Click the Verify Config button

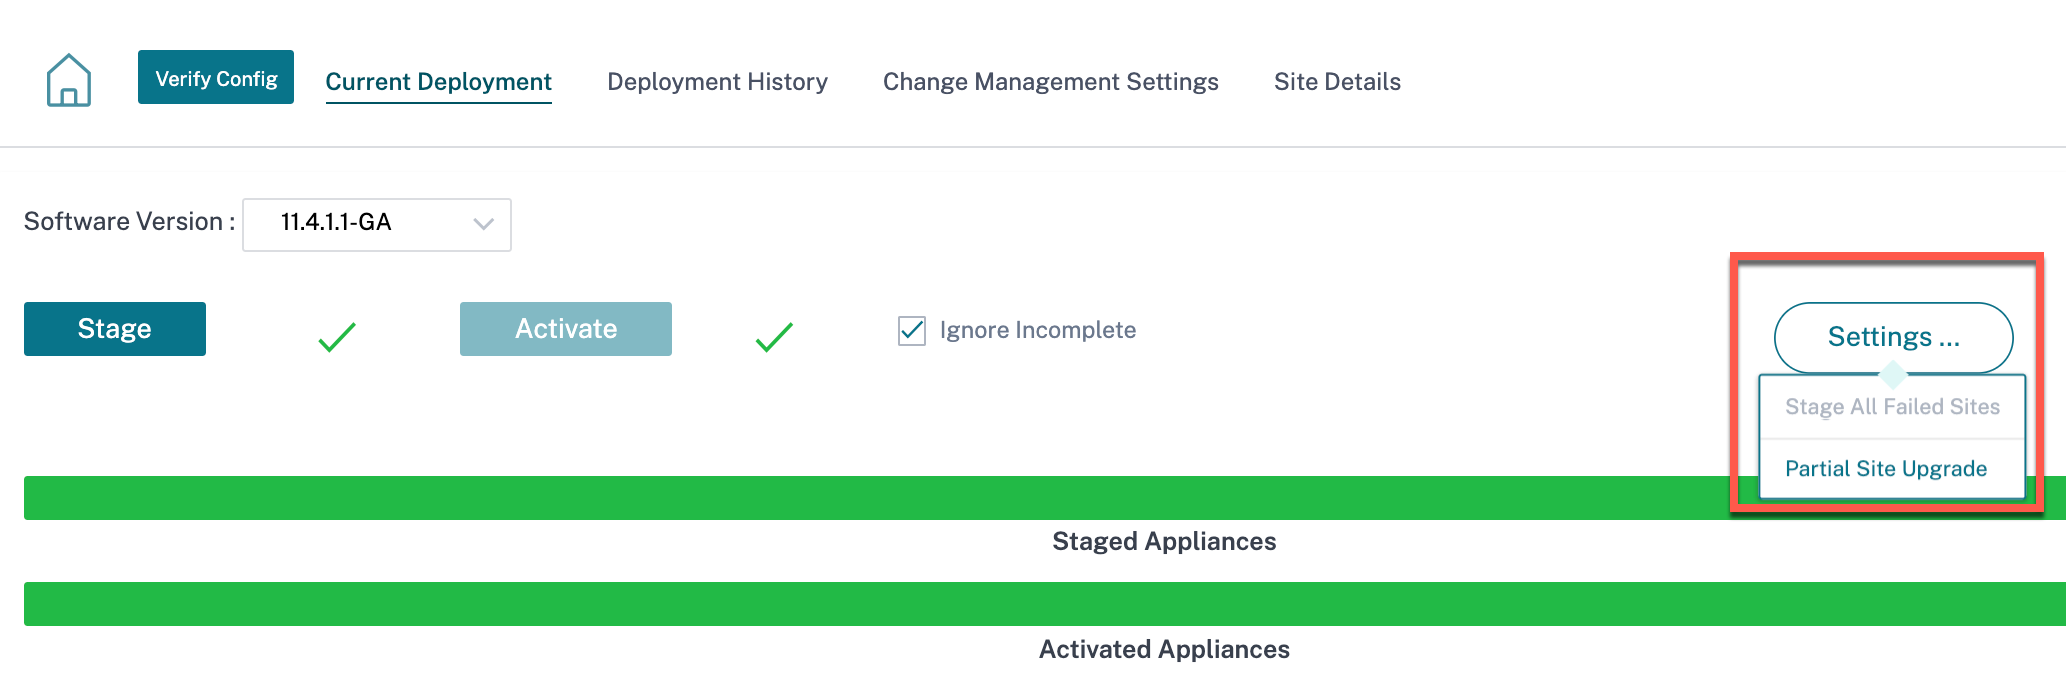tap(216, 77)
